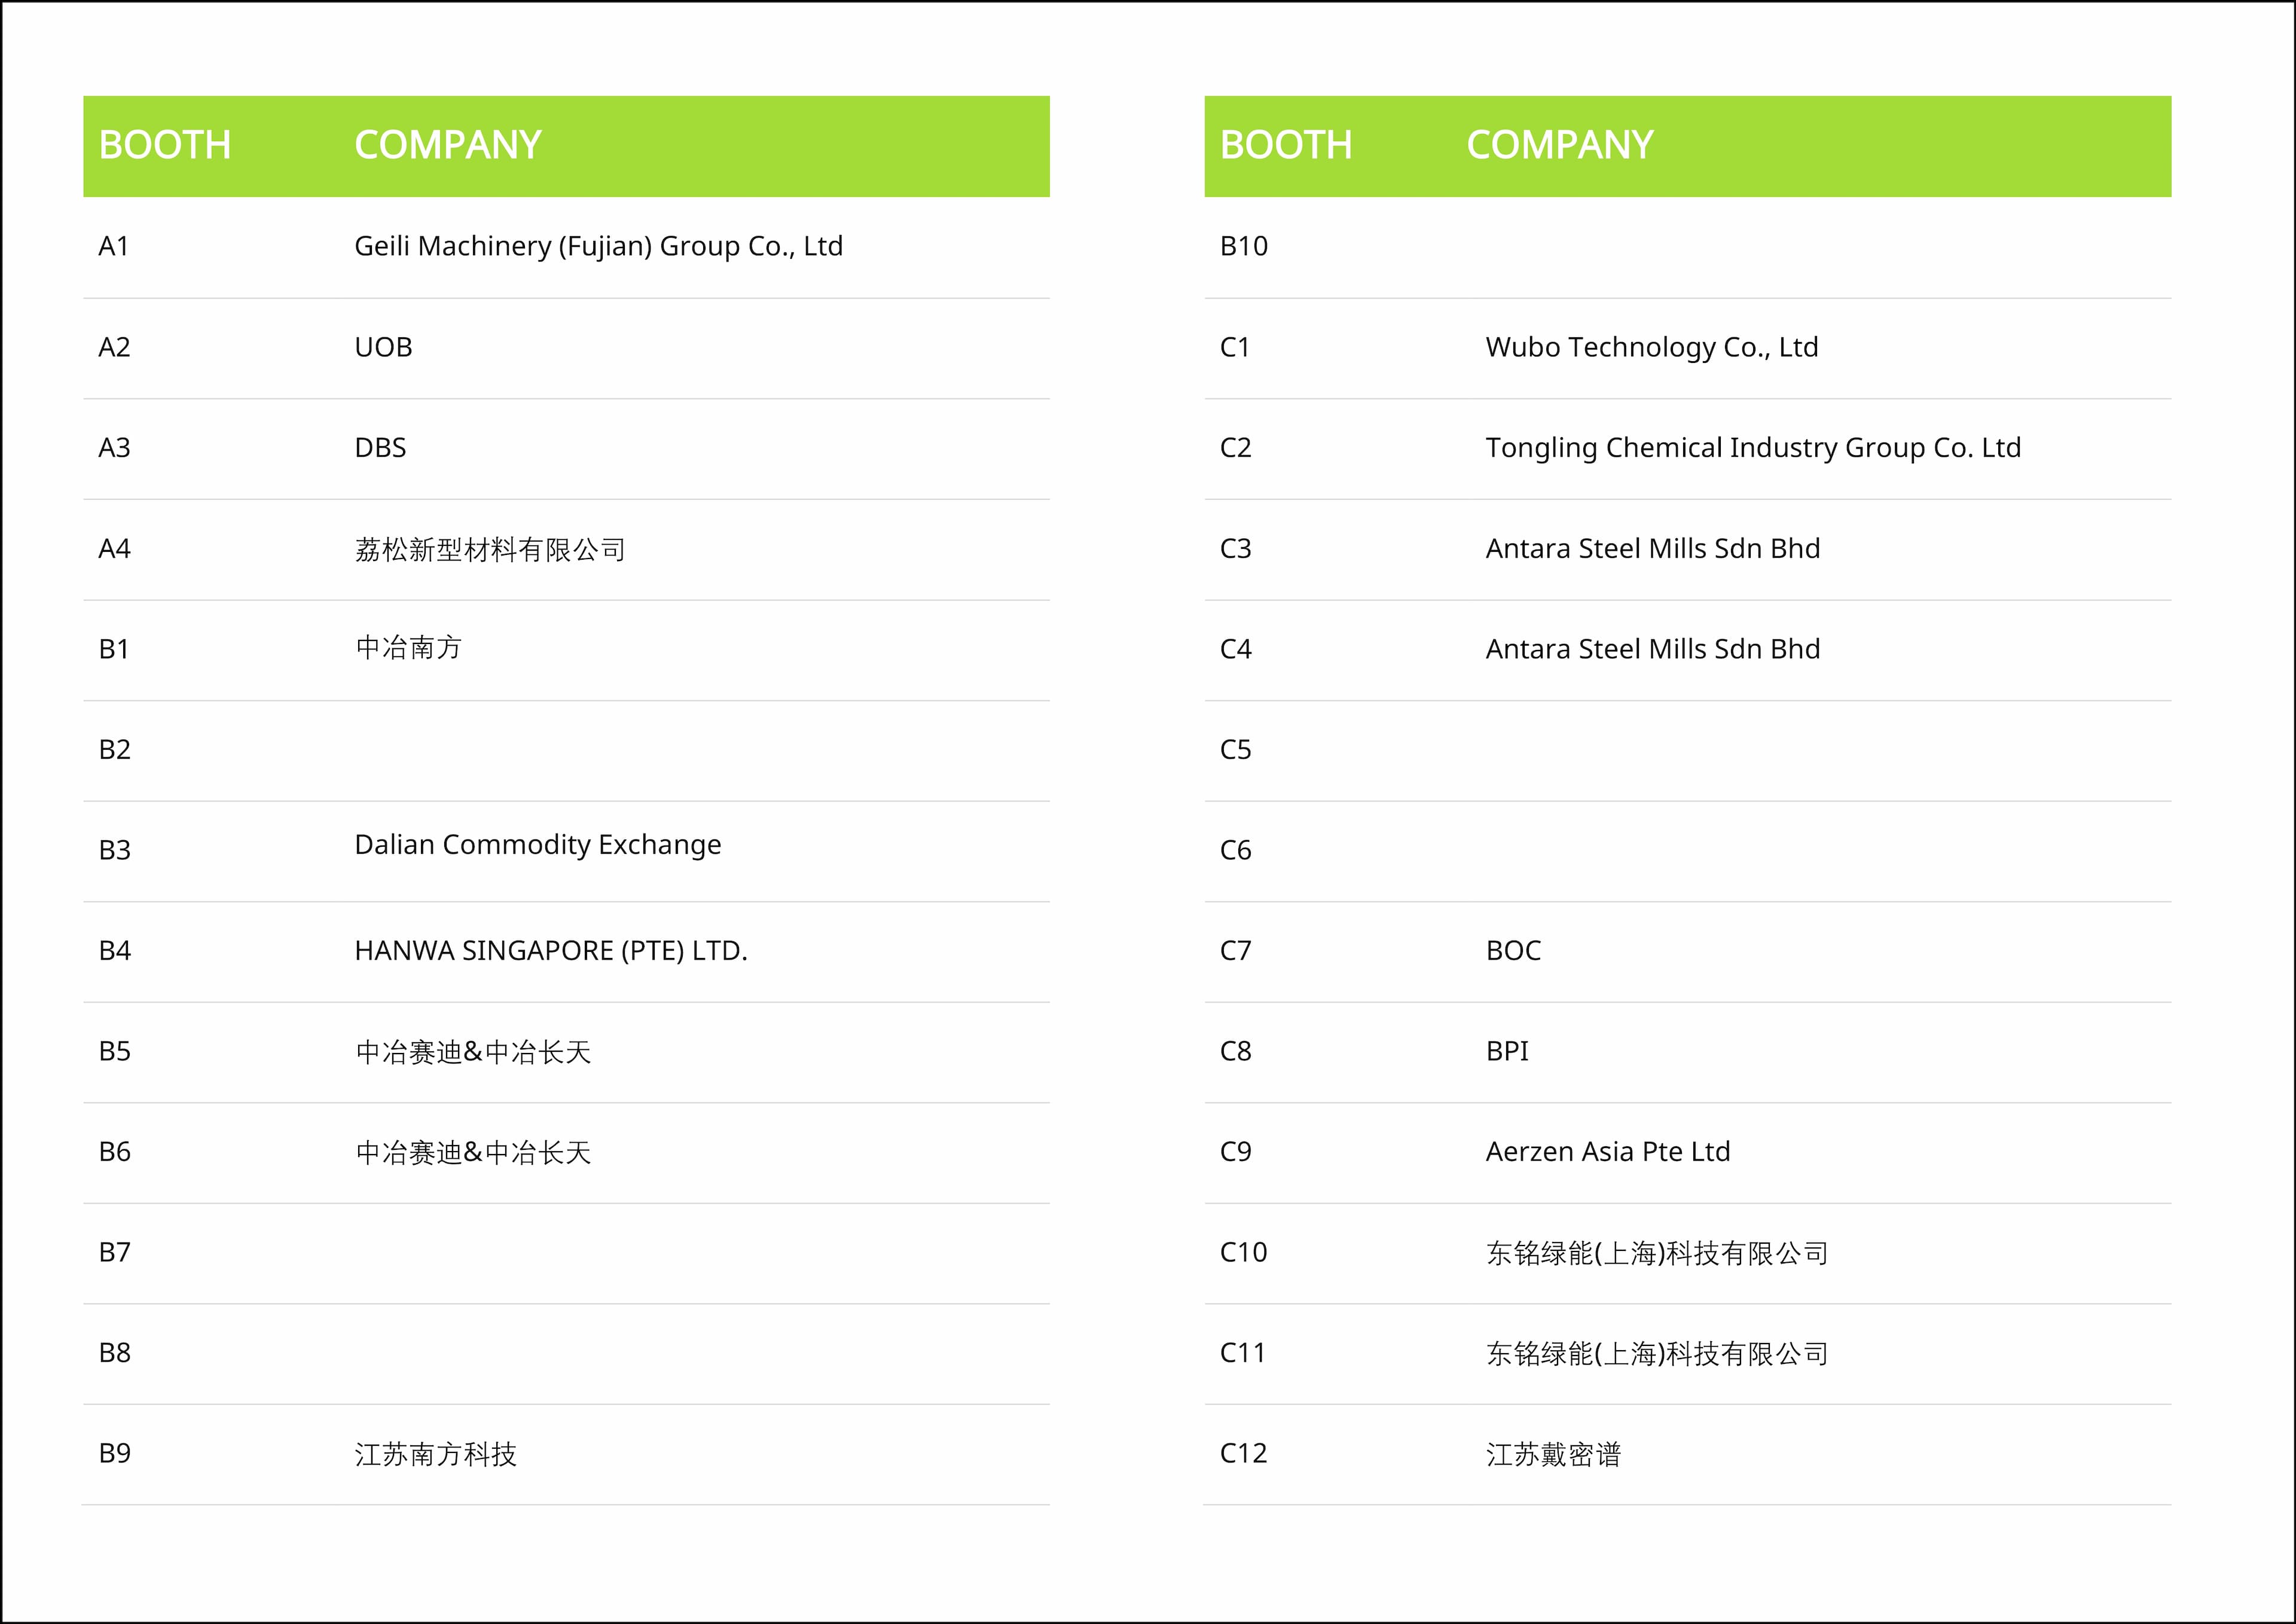Viewport: 2296px width, 1624px height.
Task: Select booth cell B3
Action: (x=114, y=850)
